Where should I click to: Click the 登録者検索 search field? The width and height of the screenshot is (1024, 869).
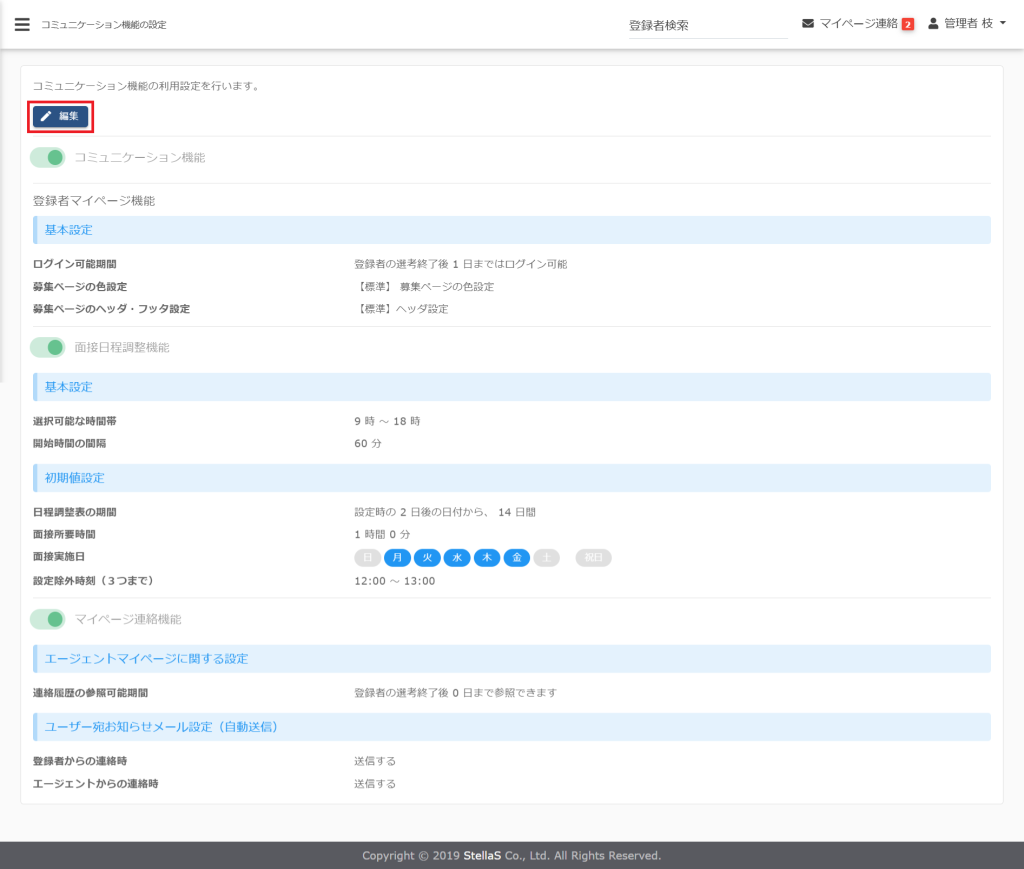point(707,26)
